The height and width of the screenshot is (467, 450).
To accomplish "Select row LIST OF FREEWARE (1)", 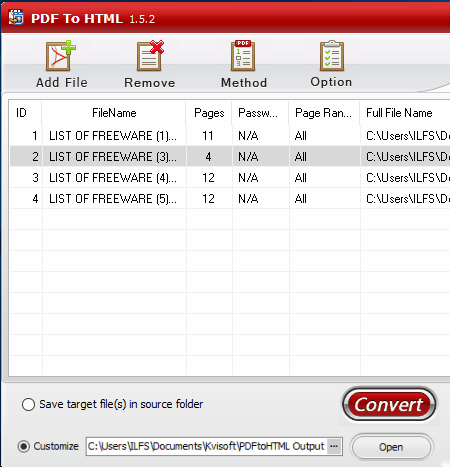I will coord(230,136).
